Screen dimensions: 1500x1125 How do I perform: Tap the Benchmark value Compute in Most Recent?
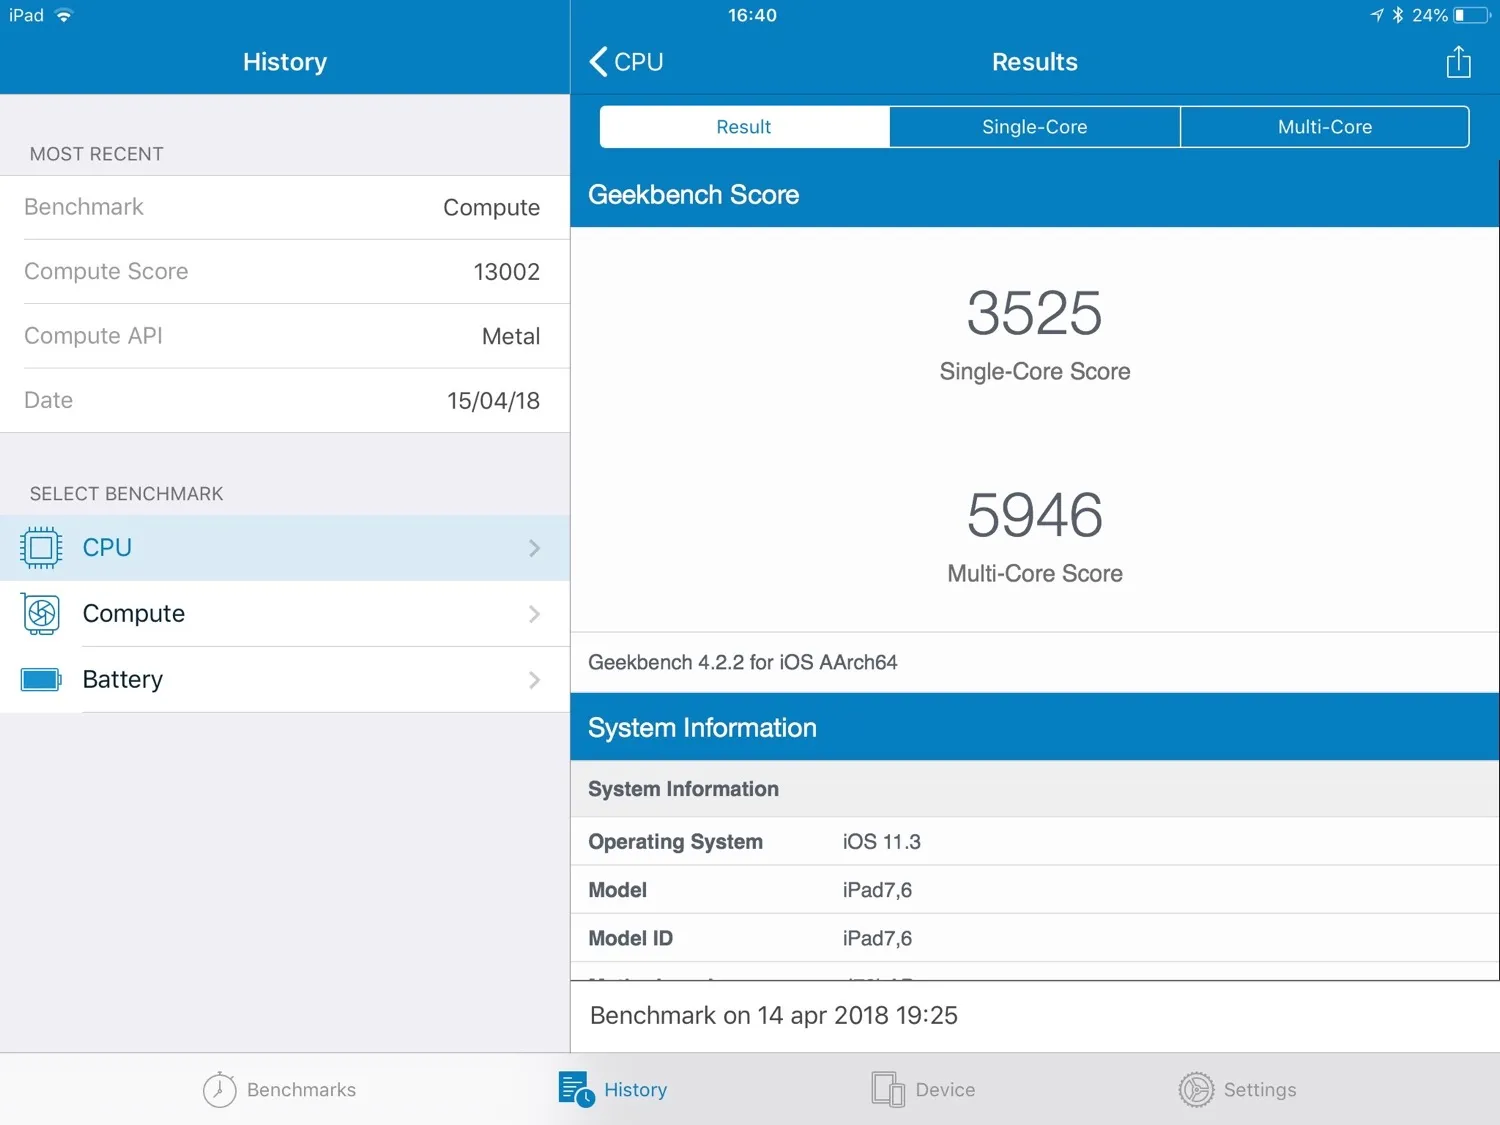(492, 208)
